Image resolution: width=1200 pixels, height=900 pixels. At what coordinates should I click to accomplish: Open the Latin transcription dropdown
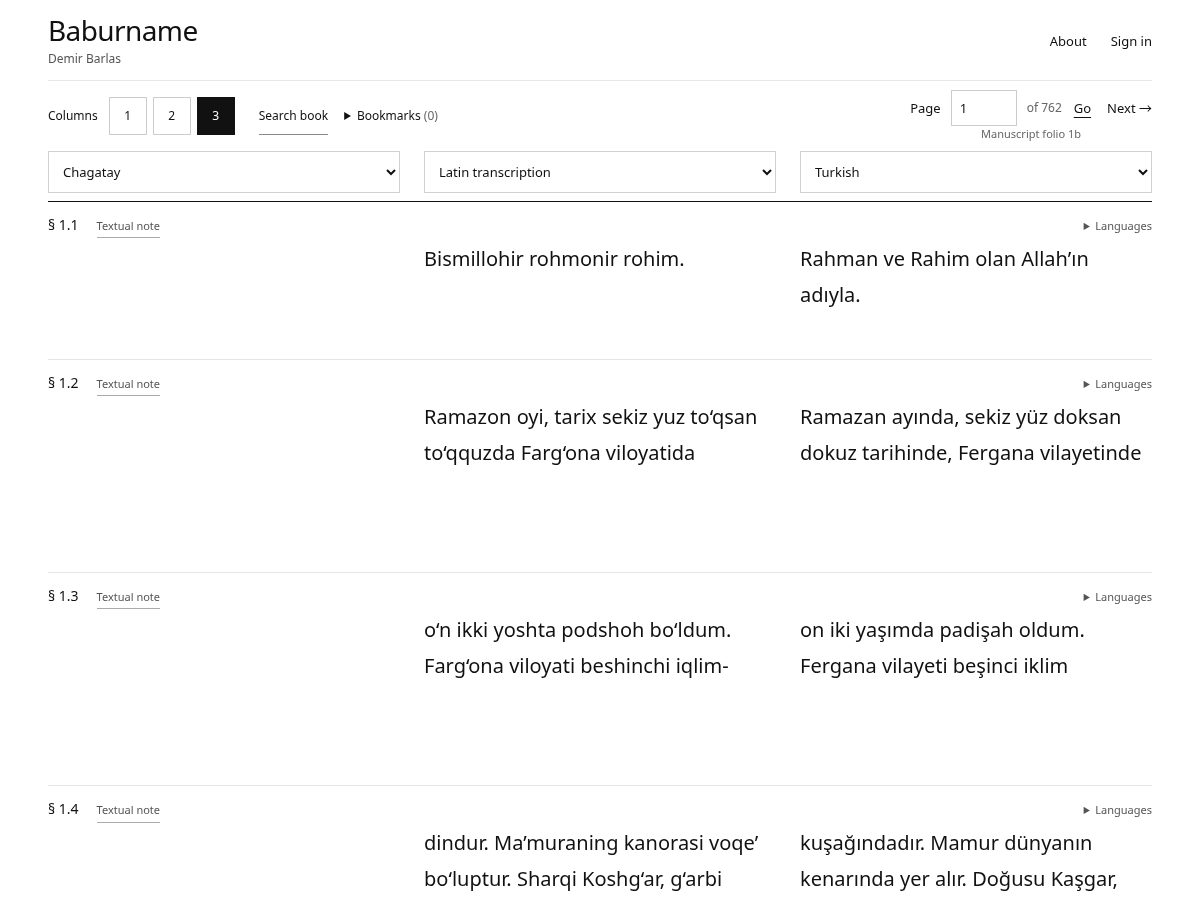click(600, 172)
